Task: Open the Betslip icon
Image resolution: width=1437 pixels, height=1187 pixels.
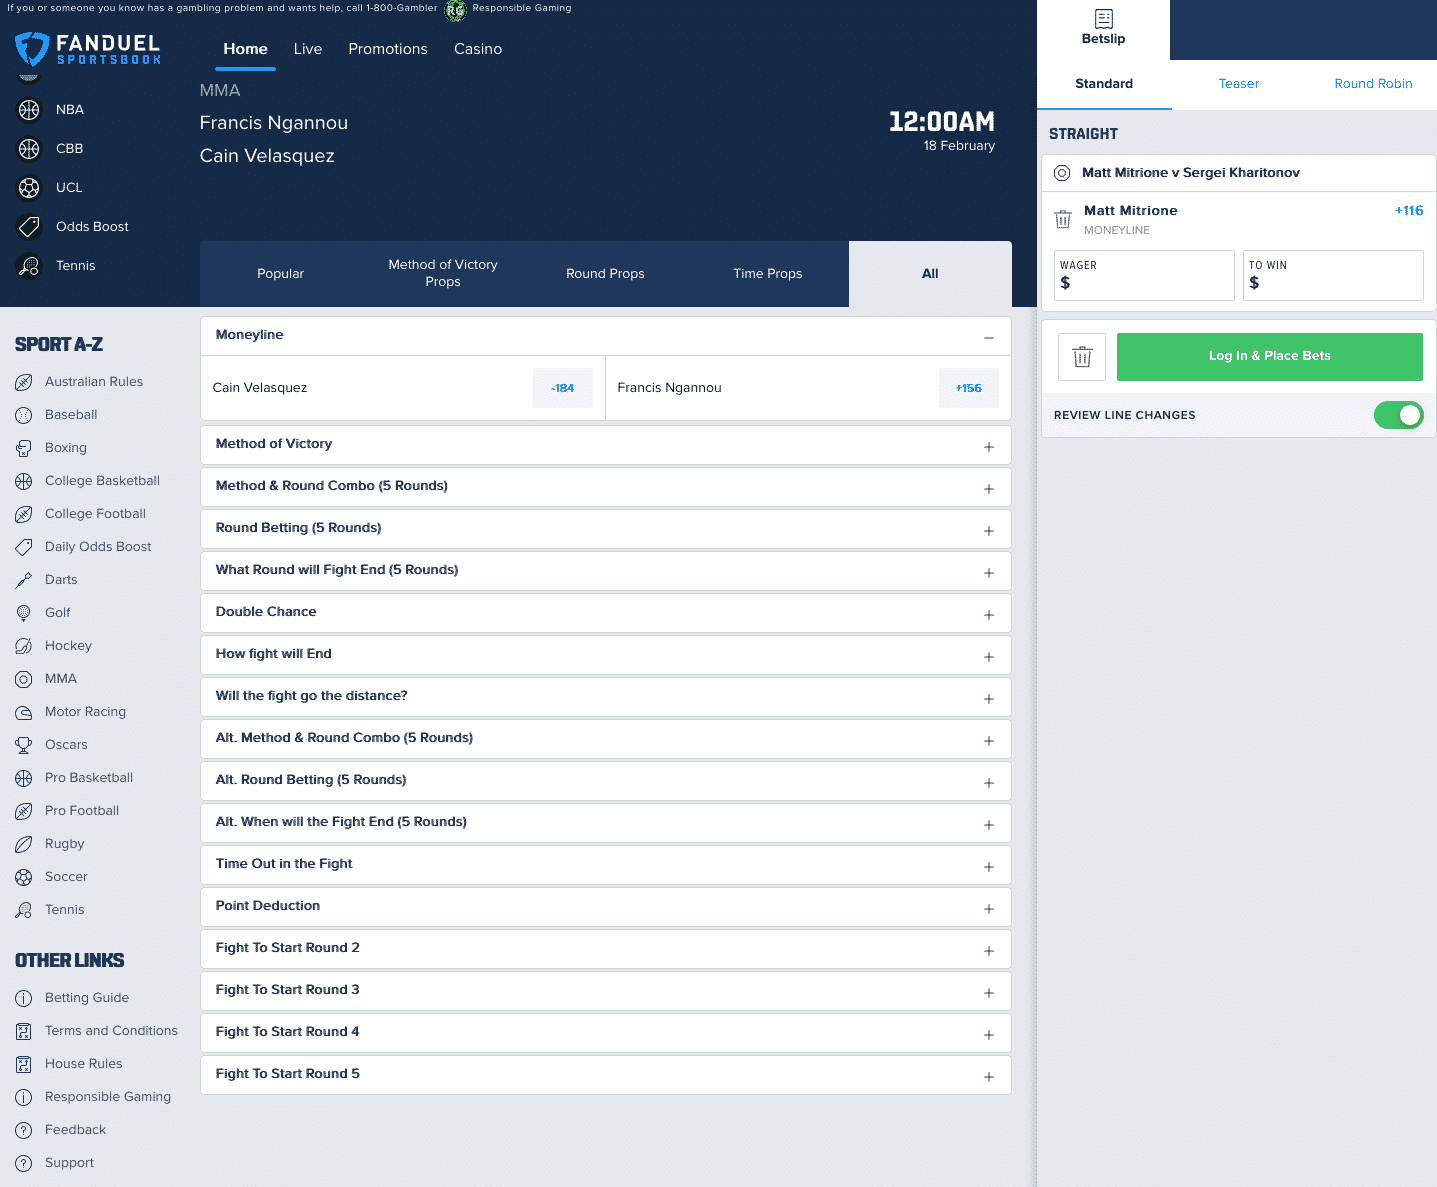Action: pos(1103,19)
